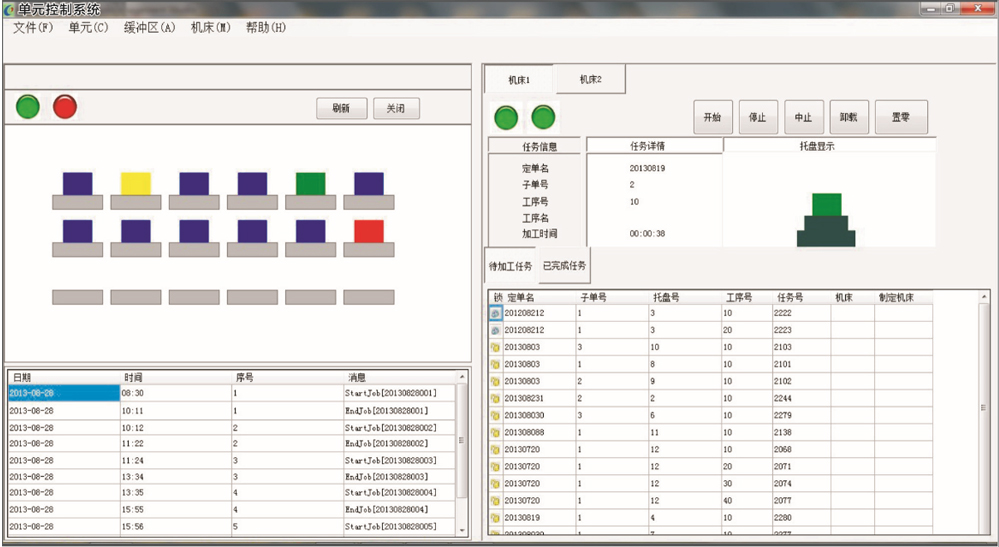Open the 文件(F) menu

click(x=33, y=28)
